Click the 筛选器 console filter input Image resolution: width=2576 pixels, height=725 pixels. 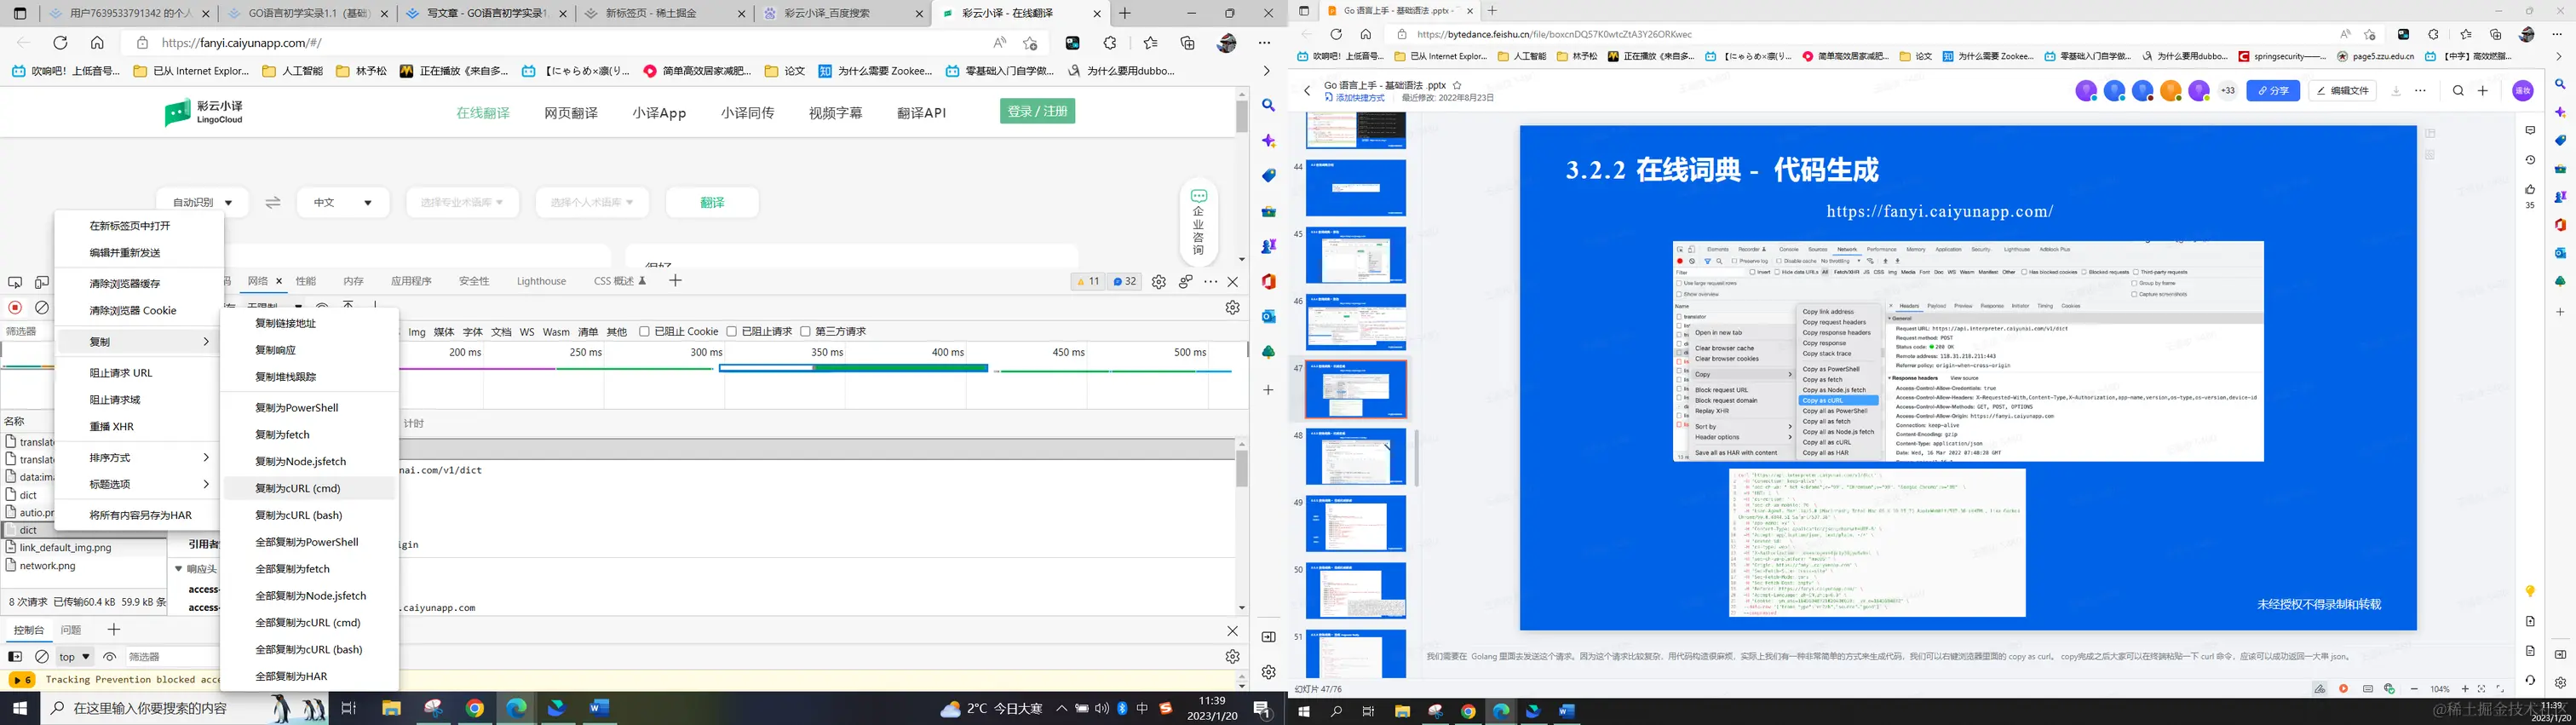[x=172, y=657]
